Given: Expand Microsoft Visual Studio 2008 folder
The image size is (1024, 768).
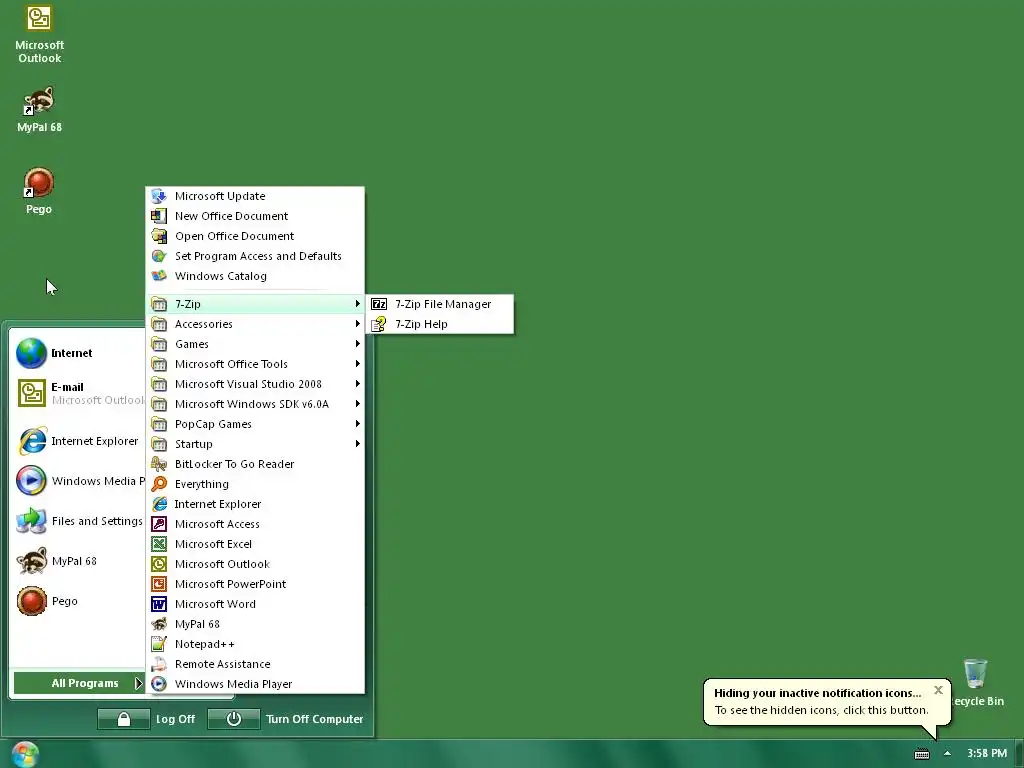Looking at the screenshot, I should coord(255,385).
